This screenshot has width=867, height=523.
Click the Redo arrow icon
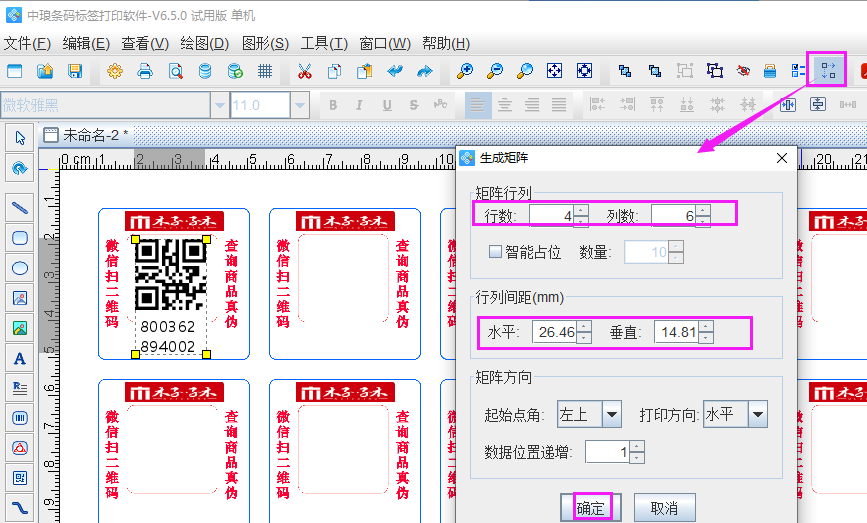(x=425, y=71)
